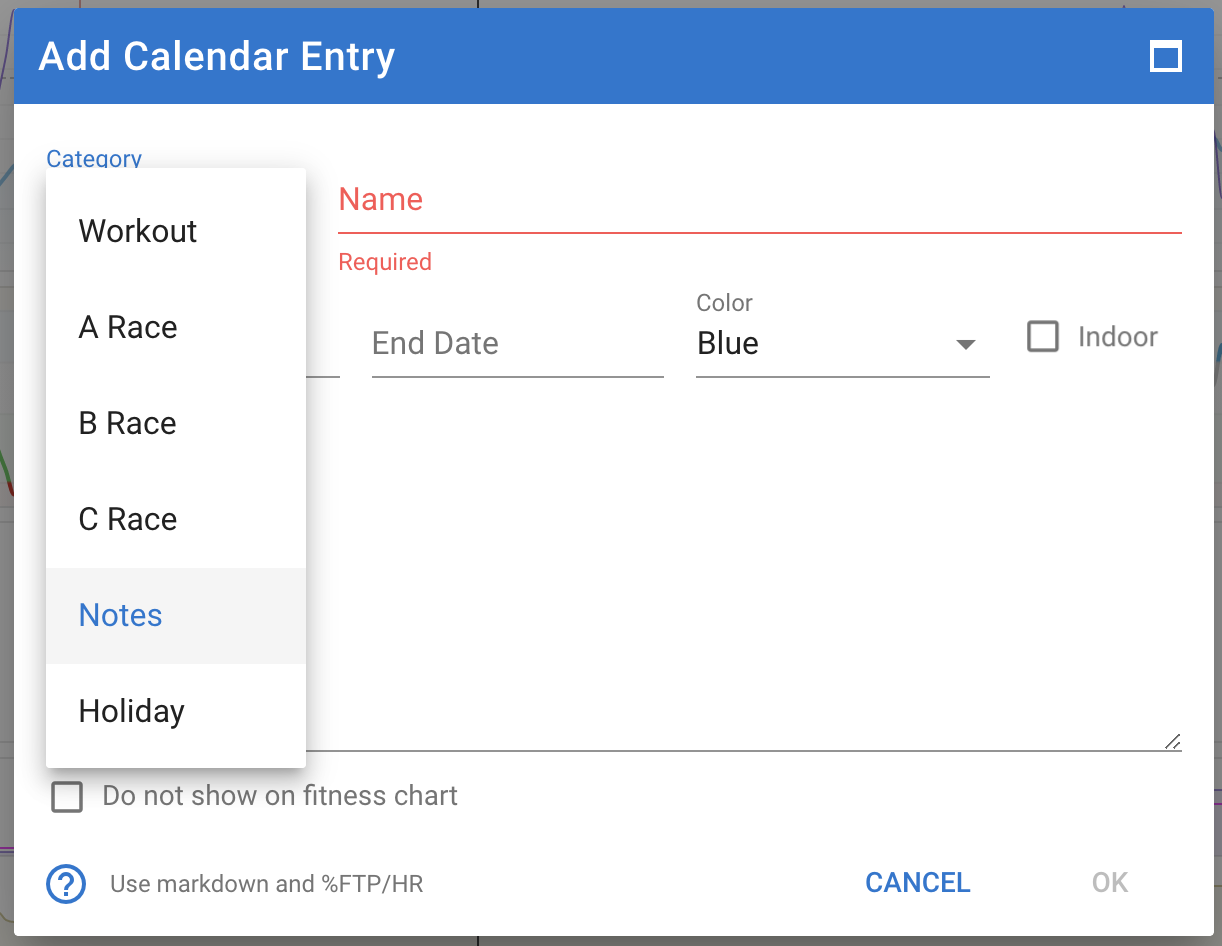Click the OK button
Screen dimensions: 1222x946
pos(1110,883)
